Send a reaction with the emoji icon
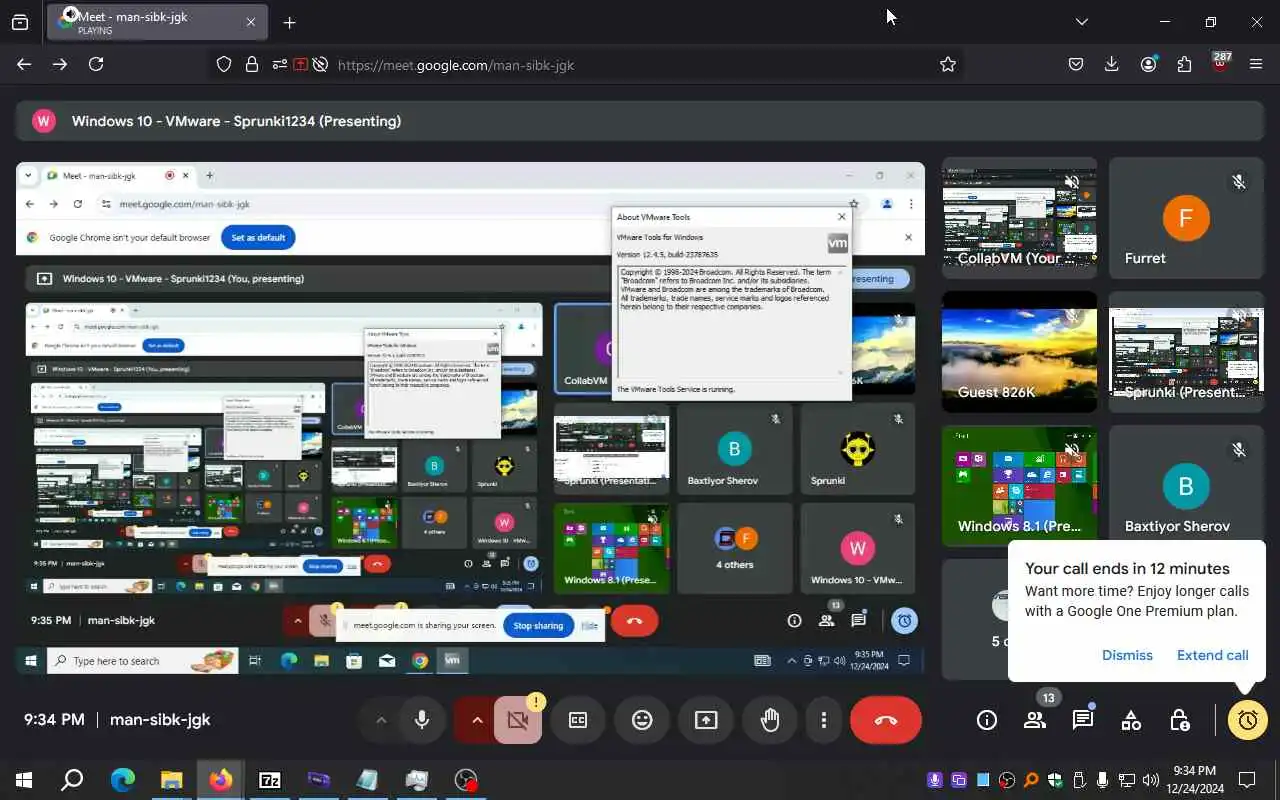Screen dimensions: 1280x800 pyautogui.click(x=642, y=720)
